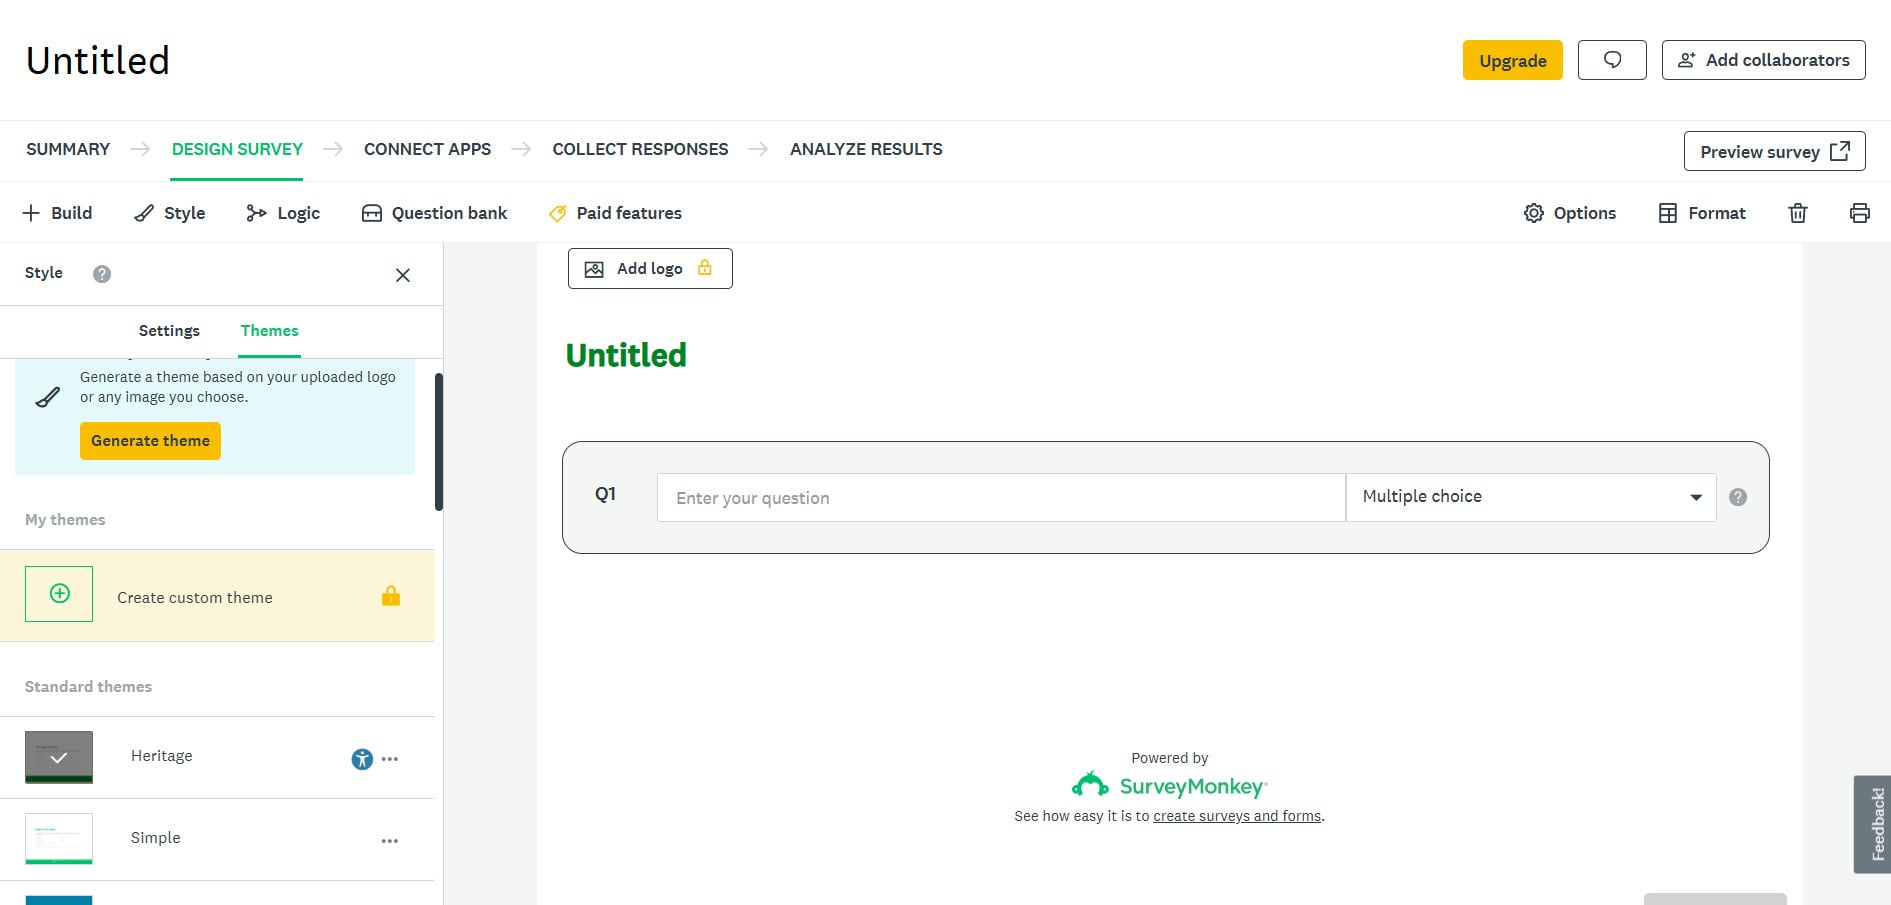Viewport: 1891px width, 905px height.
Task: Click accessibility icon on Heritage theme
Action: (362, 759)
